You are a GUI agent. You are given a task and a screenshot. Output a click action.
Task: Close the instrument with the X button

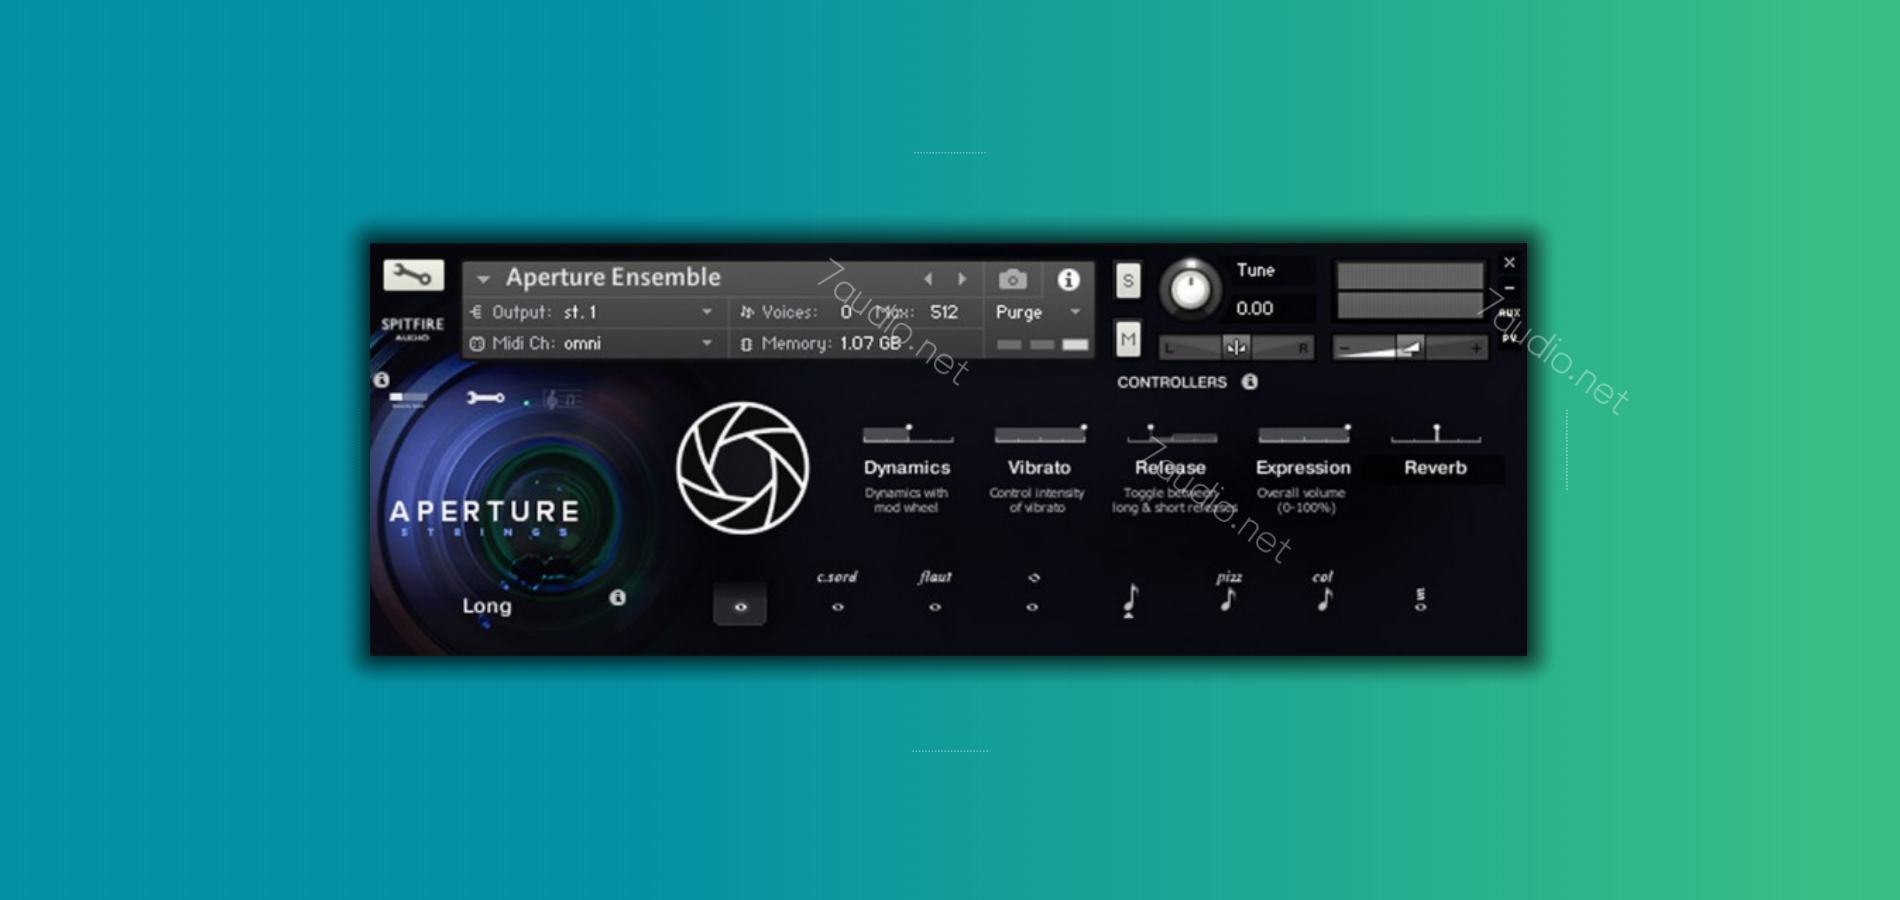[1509, 262]
